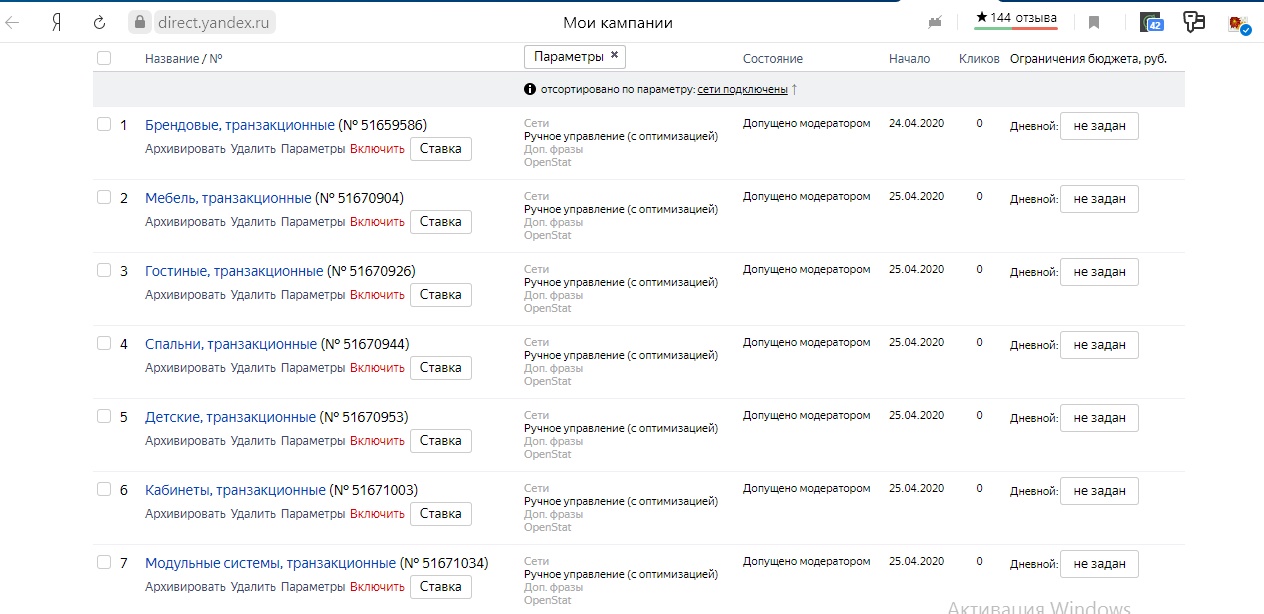Open Спальни, транзакционные campaign
This screenshot has width=1264, height=614.
(231, 344)
